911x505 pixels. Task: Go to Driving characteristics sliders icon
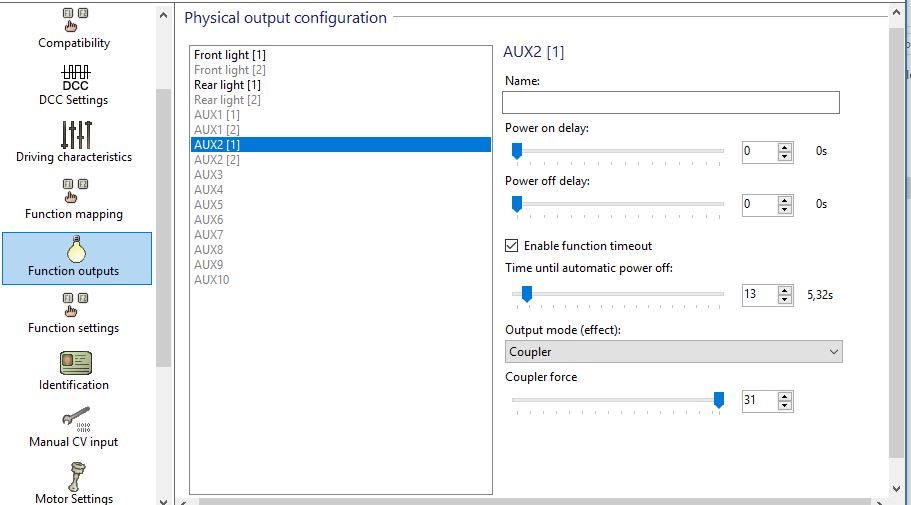[x=76, y=135]
